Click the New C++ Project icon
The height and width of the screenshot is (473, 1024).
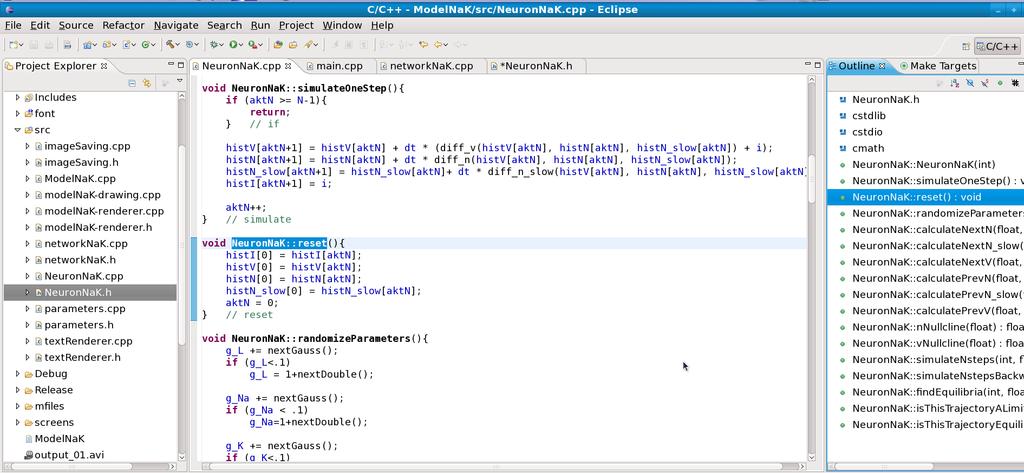click(86, 44)
